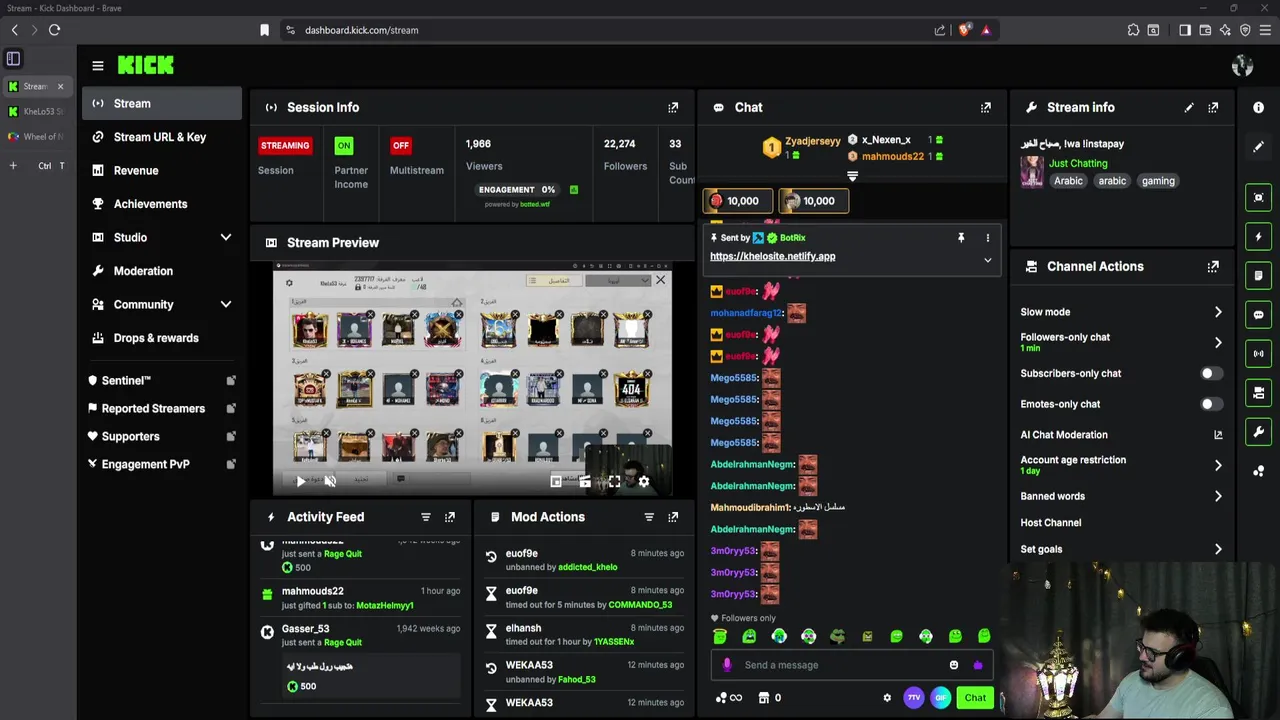Pop out the Activity Feed panel
This screenshot has width=1280, height=720.
pyautogui.click(x=450, y=517)
